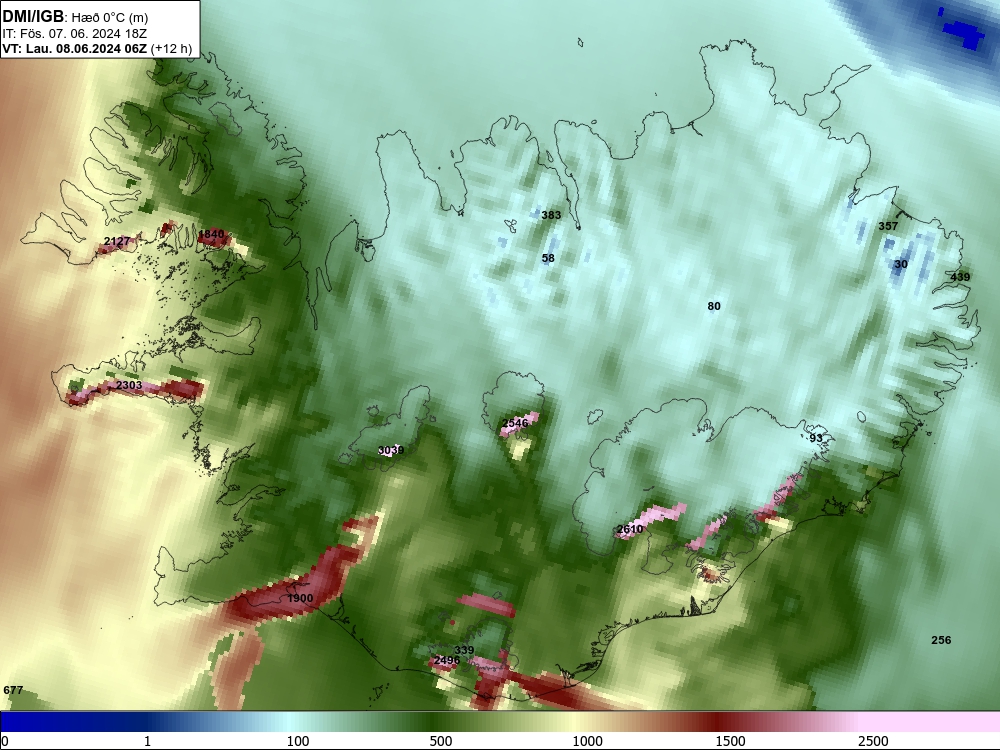Click the 1000 tick on the legend
This screenshot has width=1000, height=750.
pyautogui.click(x=587, y=741)
